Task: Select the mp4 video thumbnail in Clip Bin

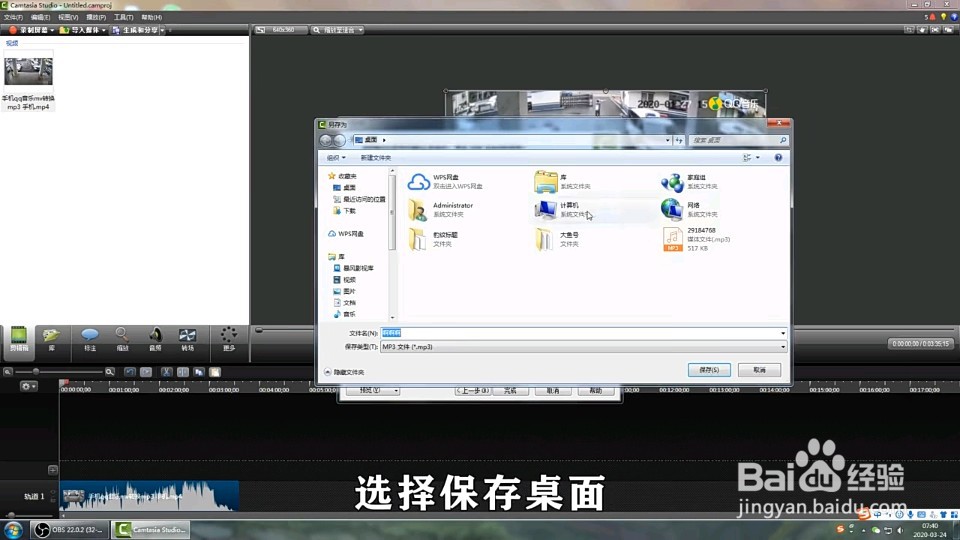Action: [28, 71]
